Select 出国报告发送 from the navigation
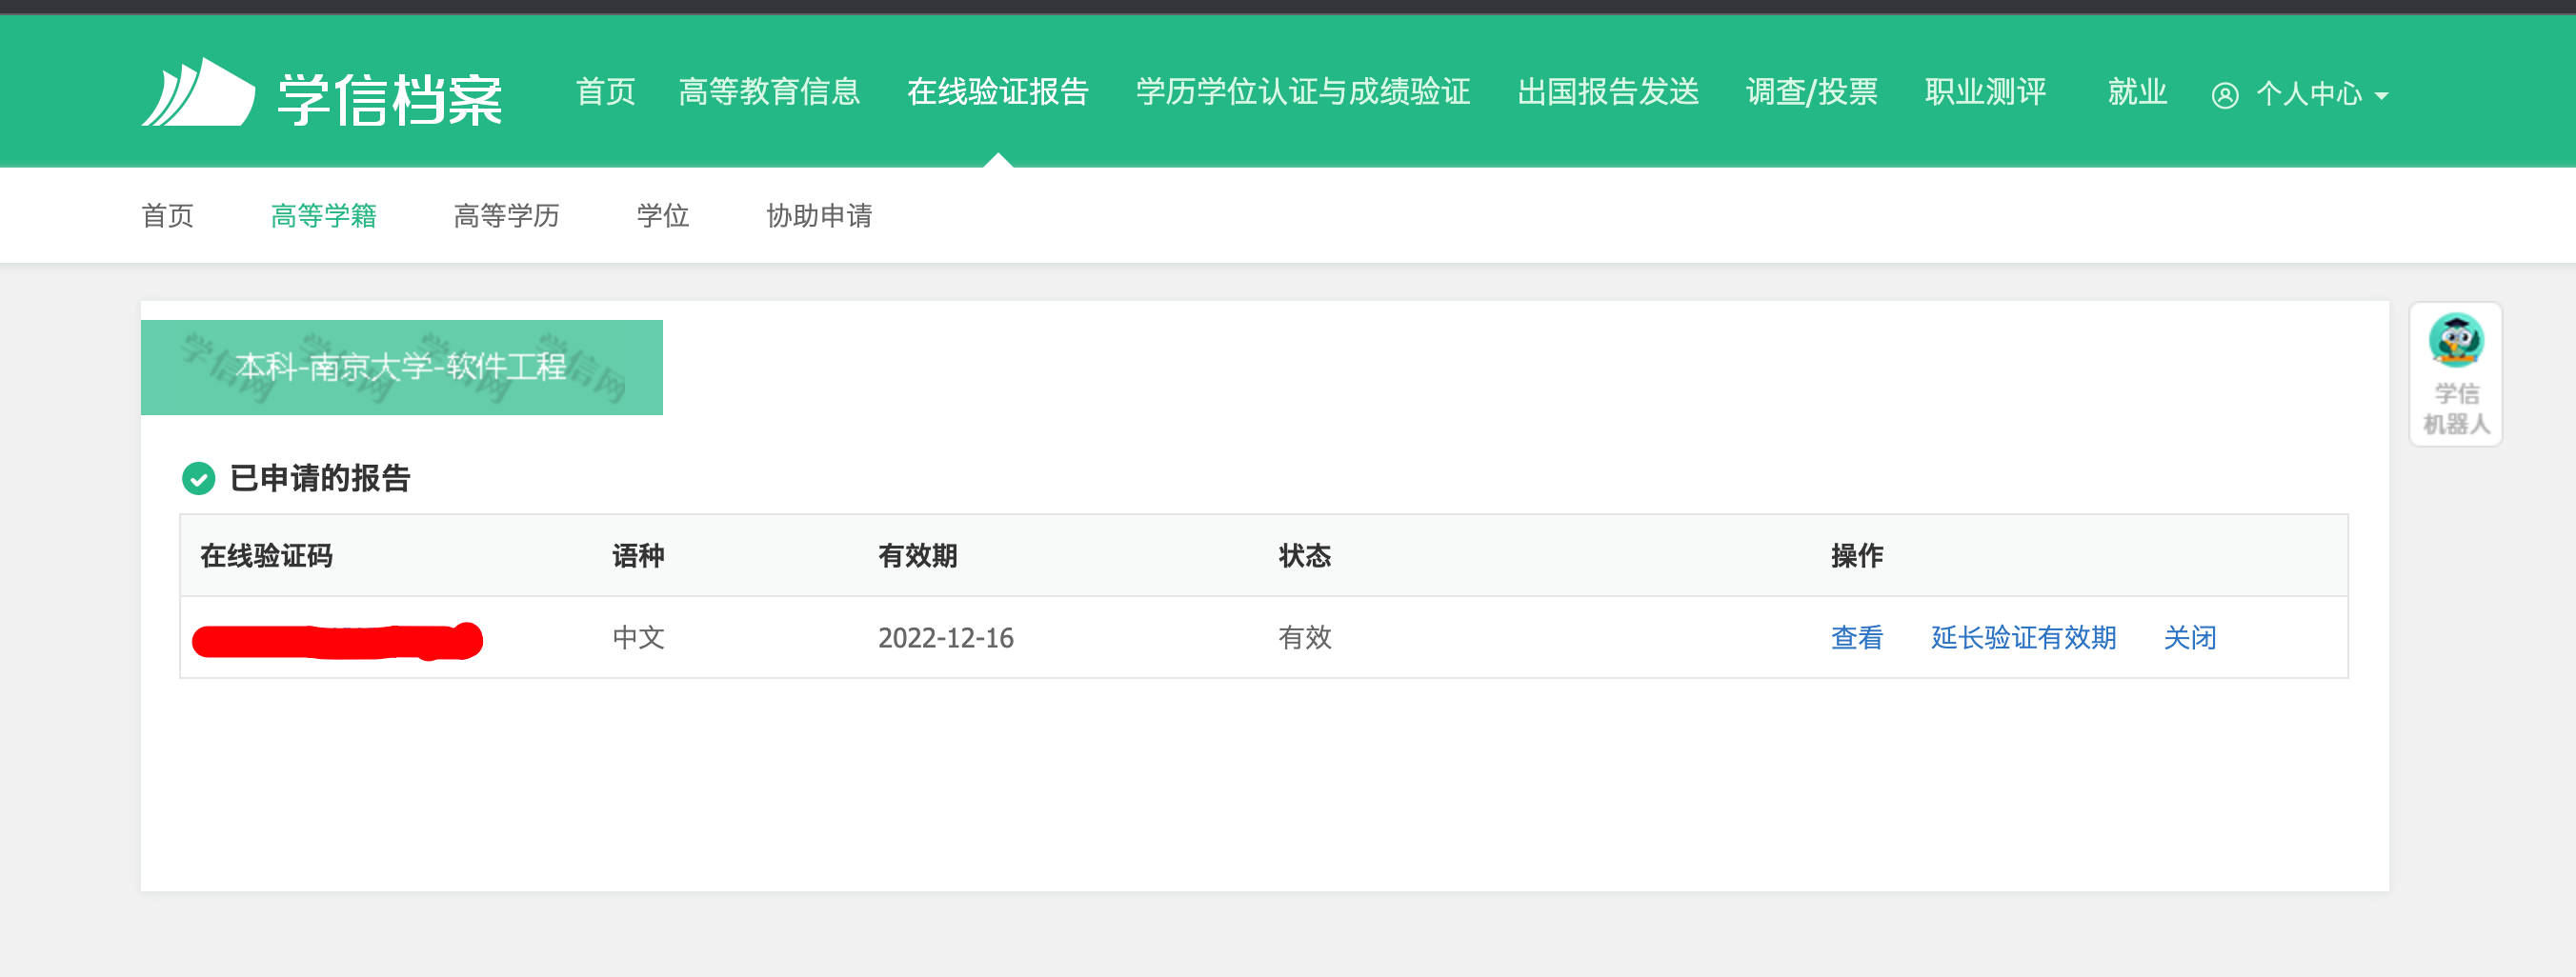This screenshot has width=2576, height=977. pyautogui.click(x=1608, y=92)
